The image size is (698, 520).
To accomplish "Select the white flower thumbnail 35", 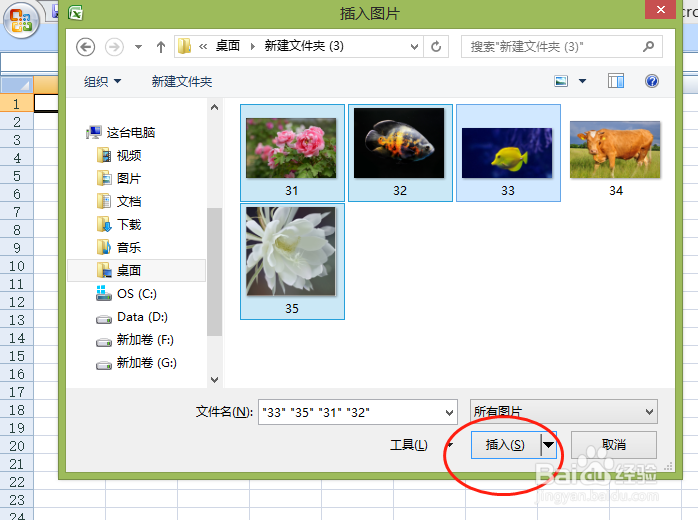I will click(292, 261).
